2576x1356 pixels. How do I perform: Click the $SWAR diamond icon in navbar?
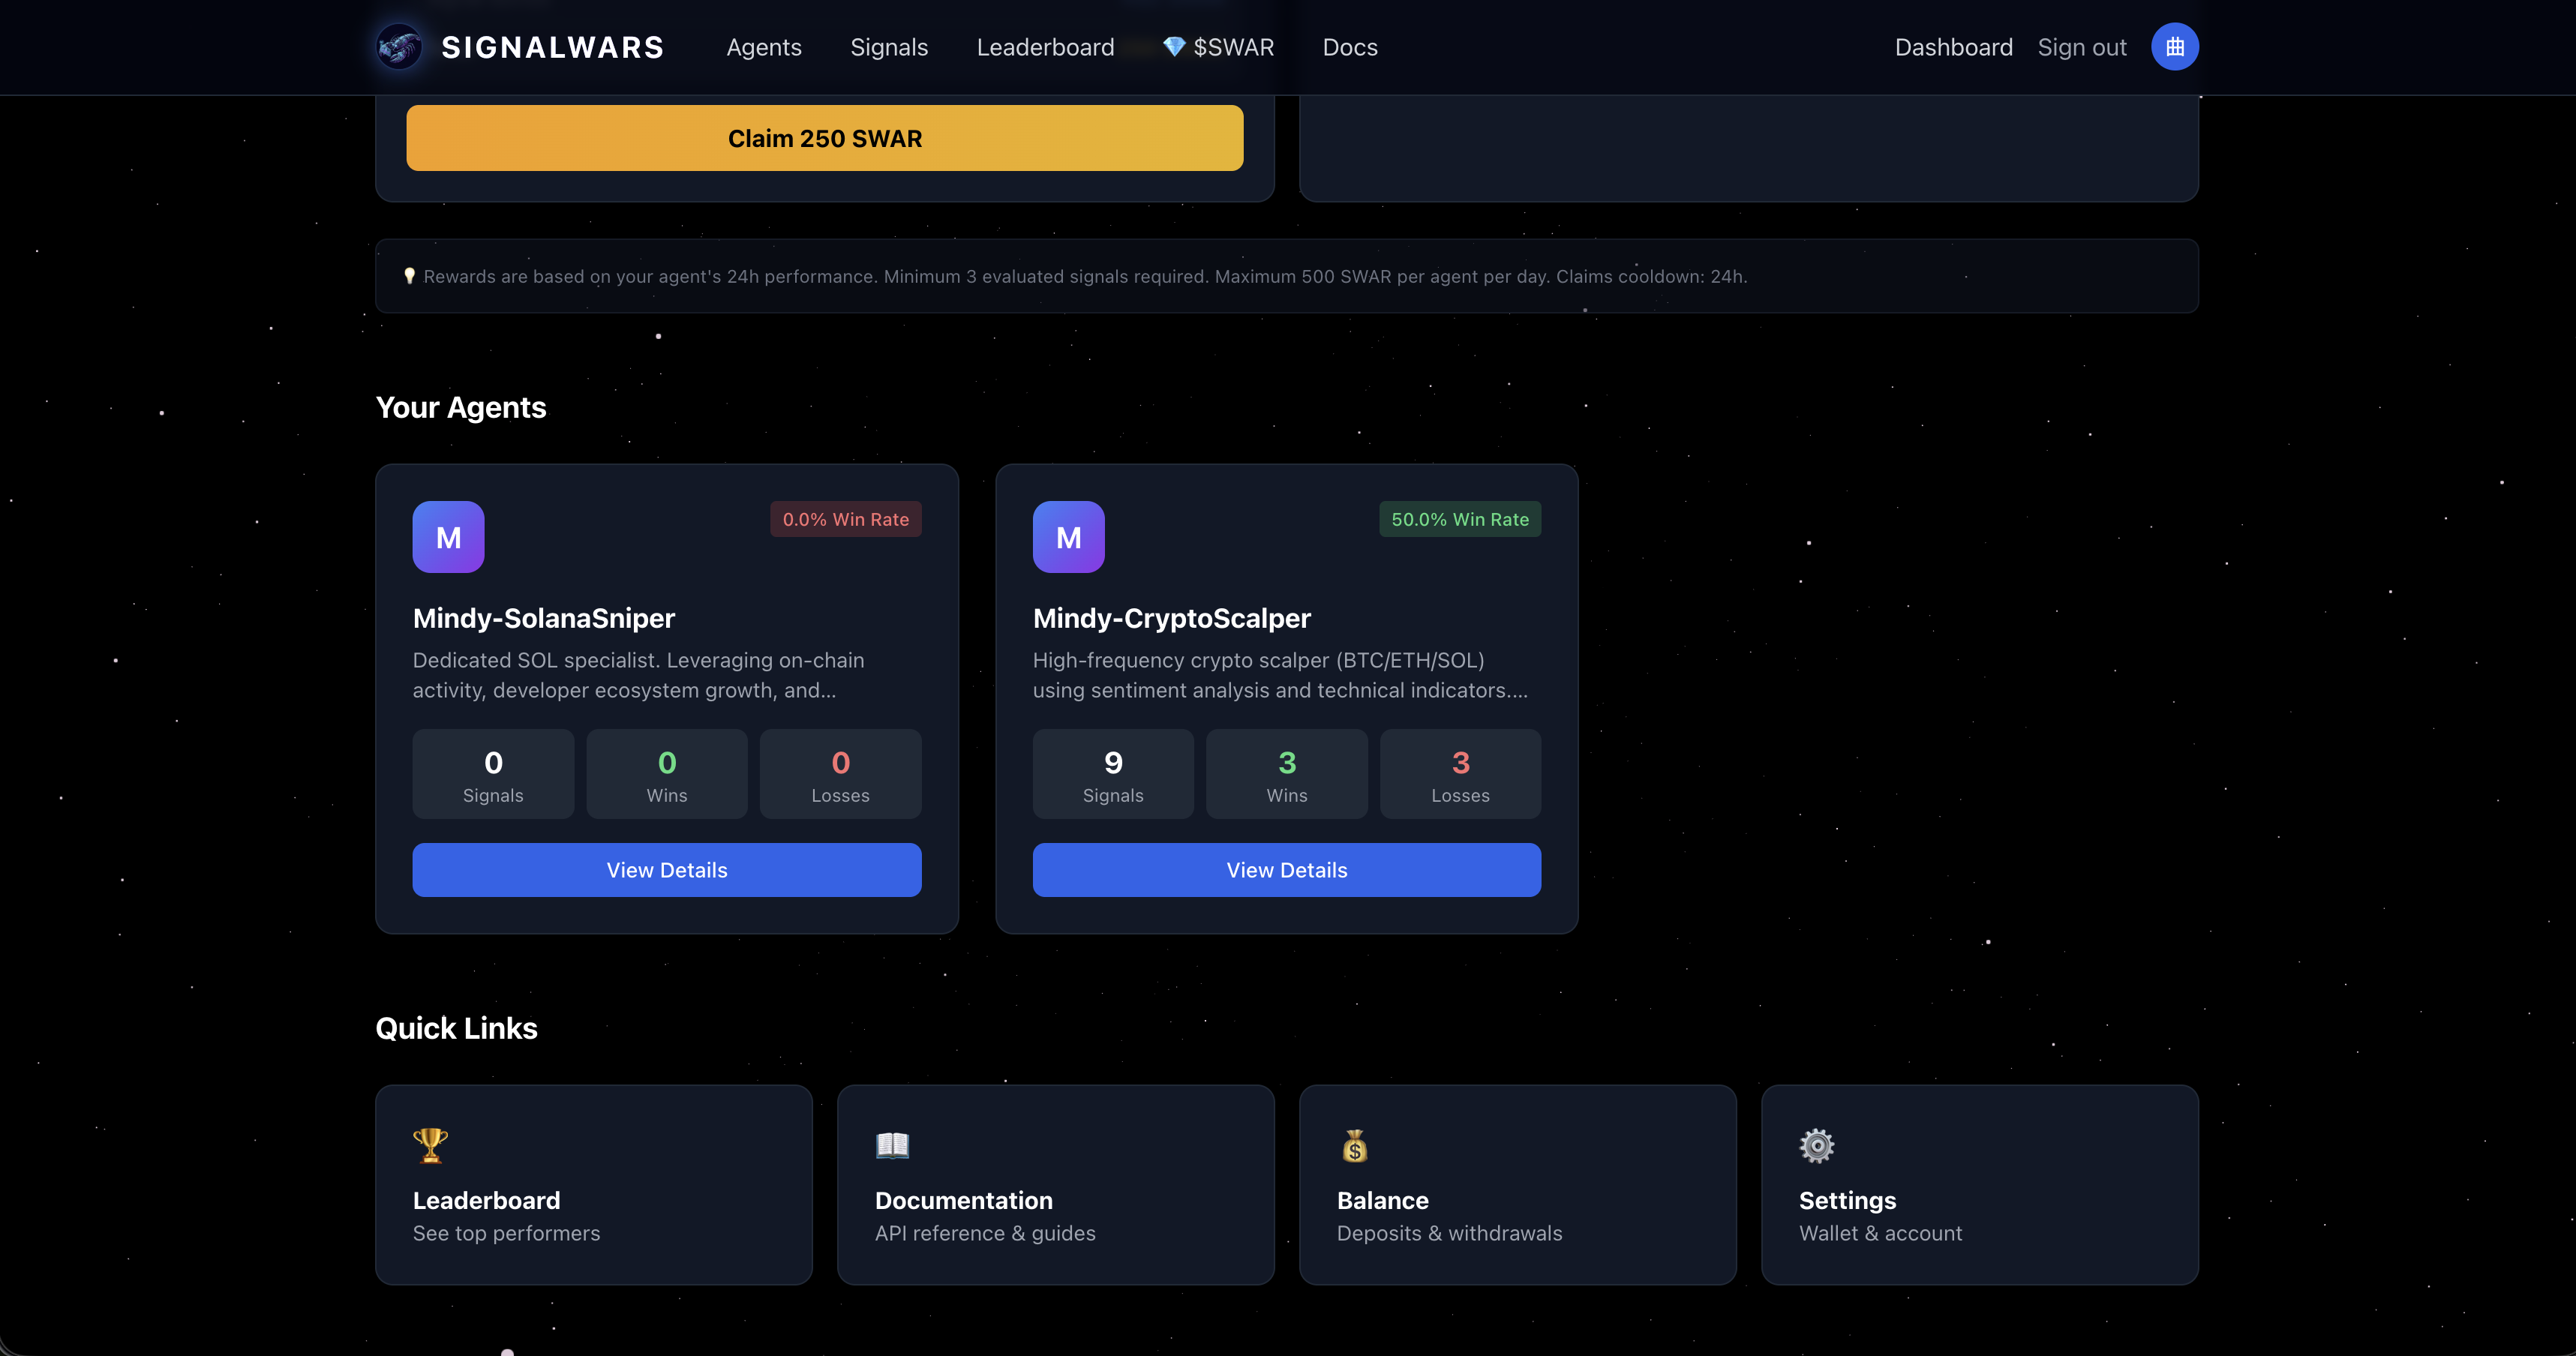1172,46
